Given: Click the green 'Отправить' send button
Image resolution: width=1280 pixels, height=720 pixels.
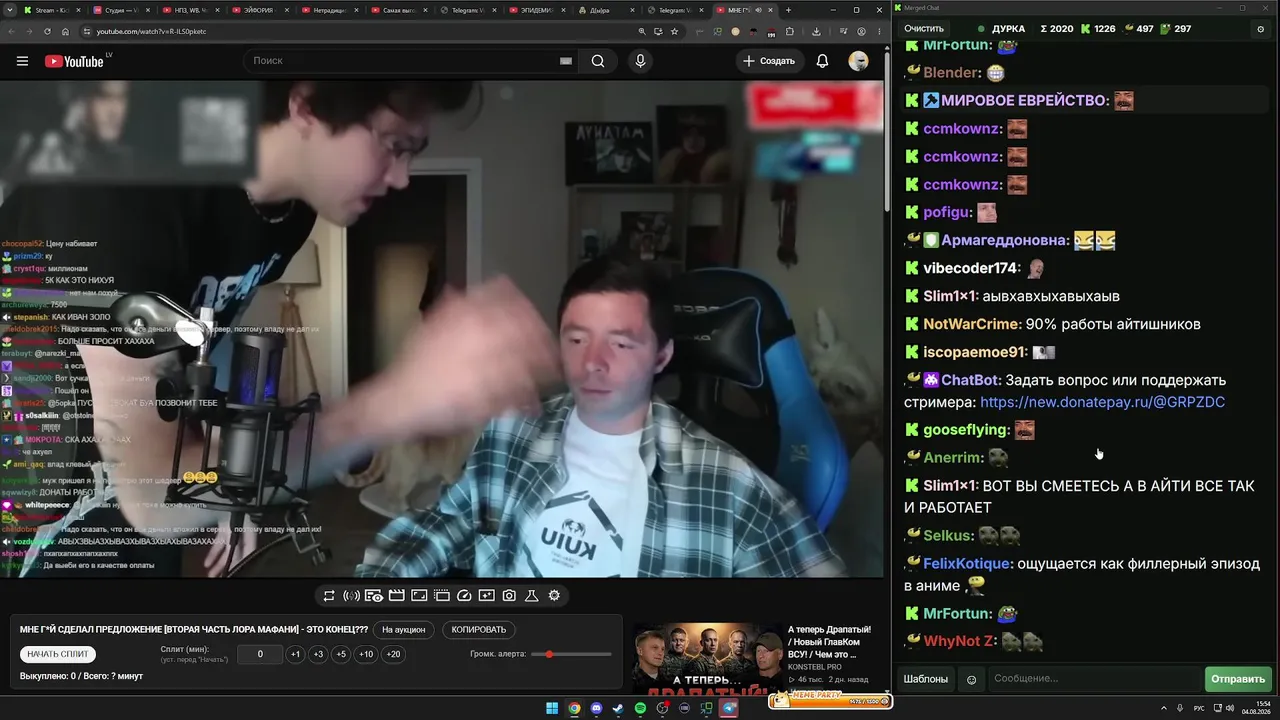Looking at the screenshot, I should 1238,679.
